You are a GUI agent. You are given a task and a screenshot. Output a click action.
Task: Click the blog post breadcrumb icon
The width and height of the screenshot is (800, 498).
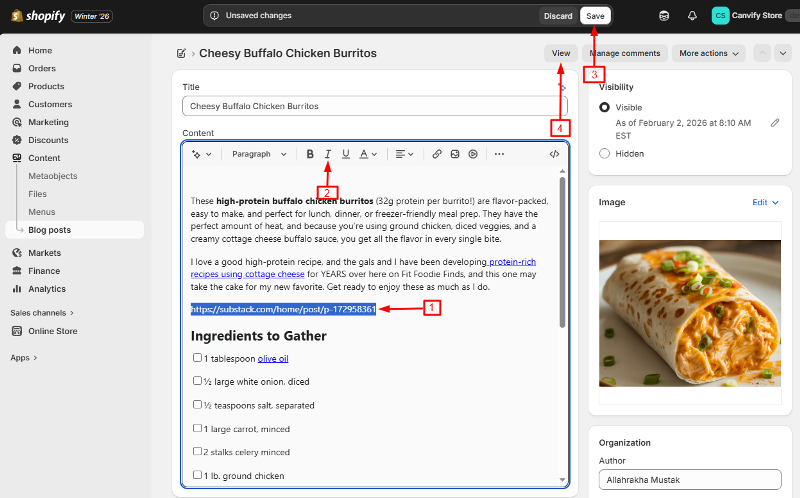181,53
